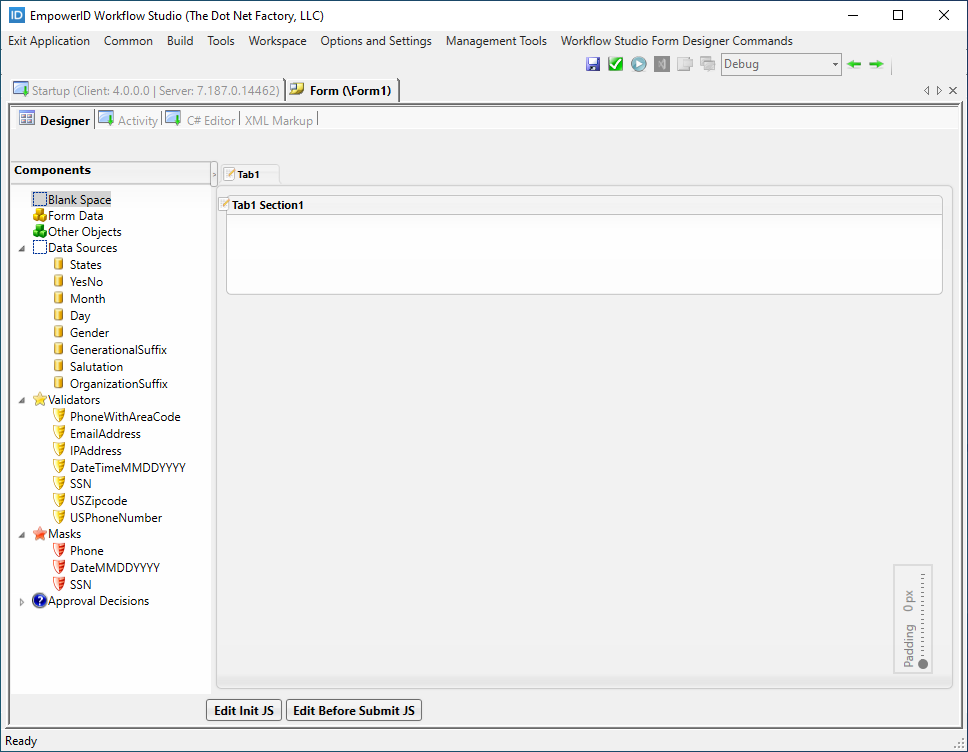968x752 pixels.
Task: Click the green checkmark validate icon
Action: [x=616, y=63]
